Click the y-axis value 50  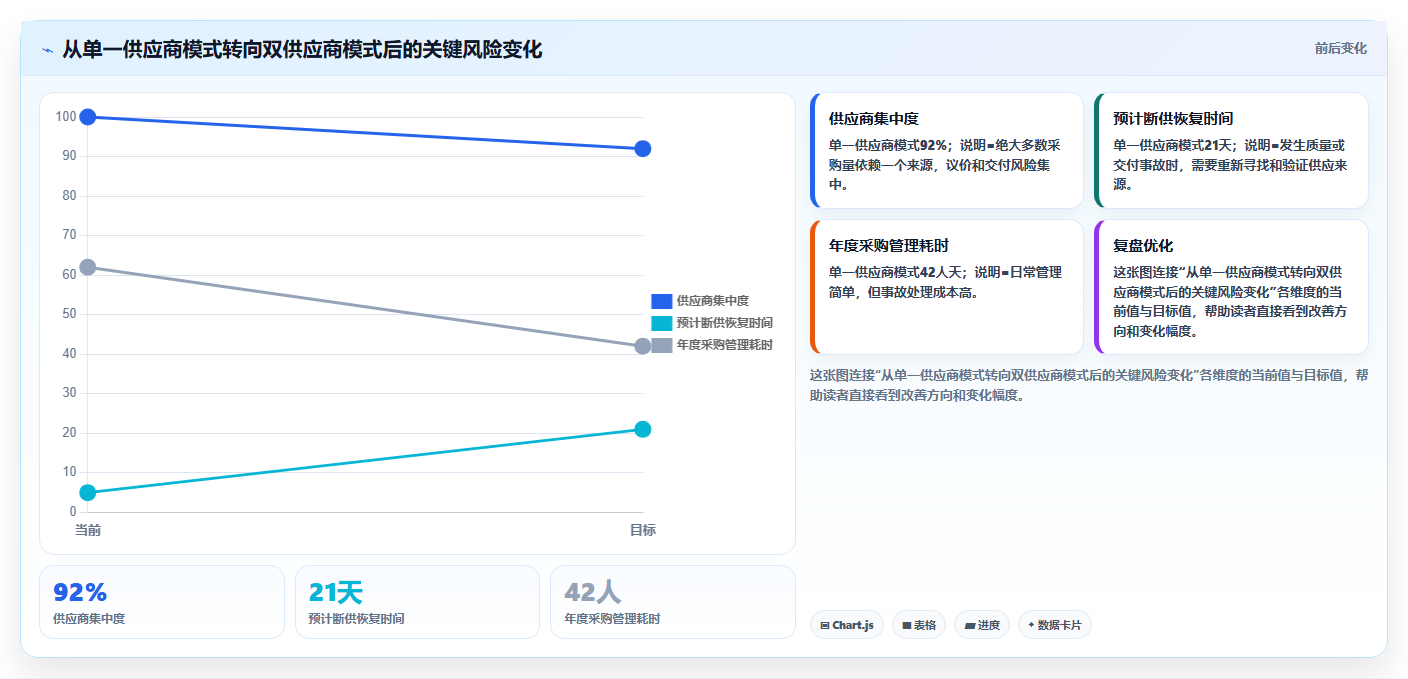pyautogui.click(x=69, y=314)
